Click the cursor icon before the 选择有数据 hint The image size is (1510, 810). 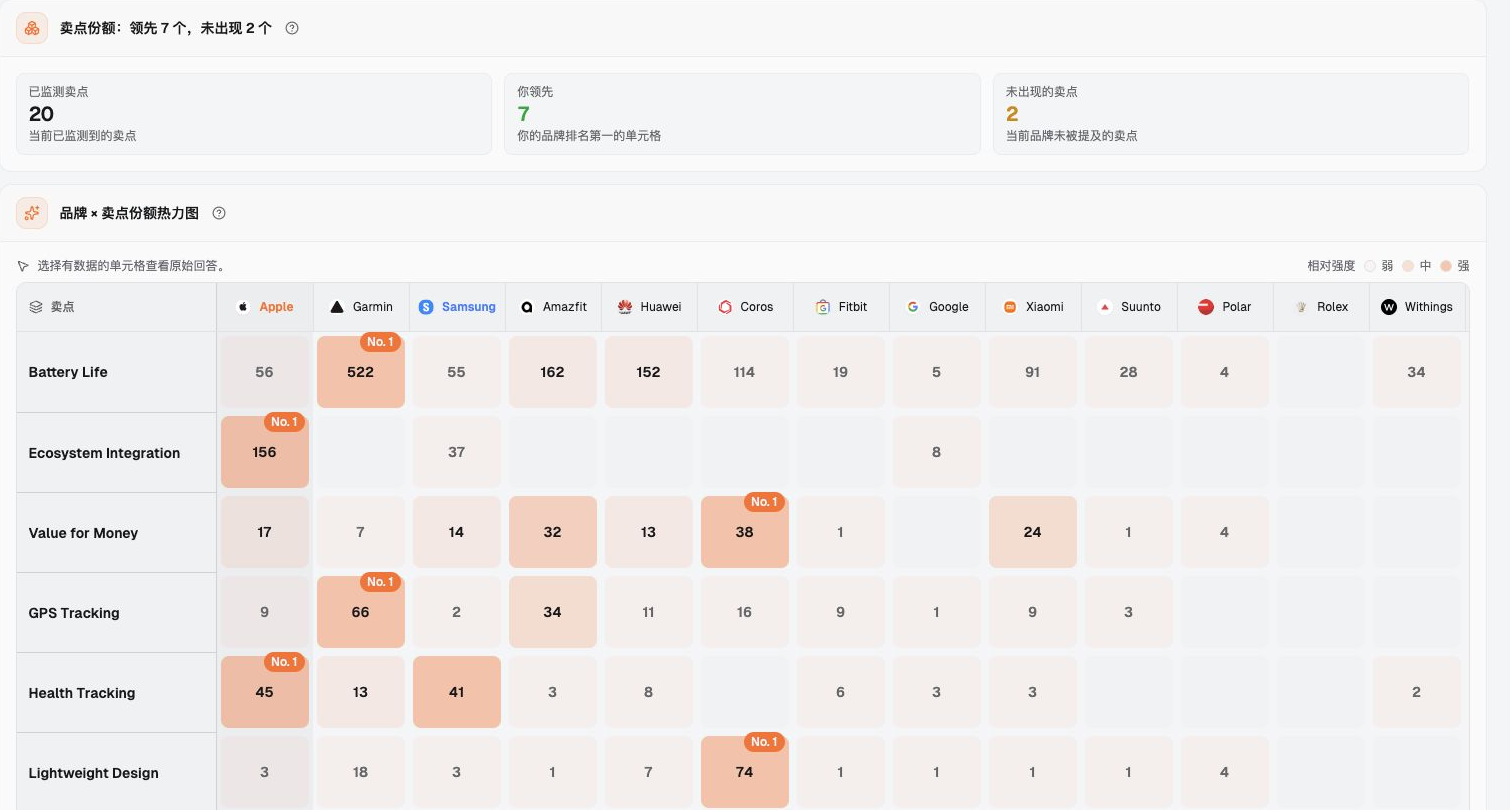pos(23,266)
